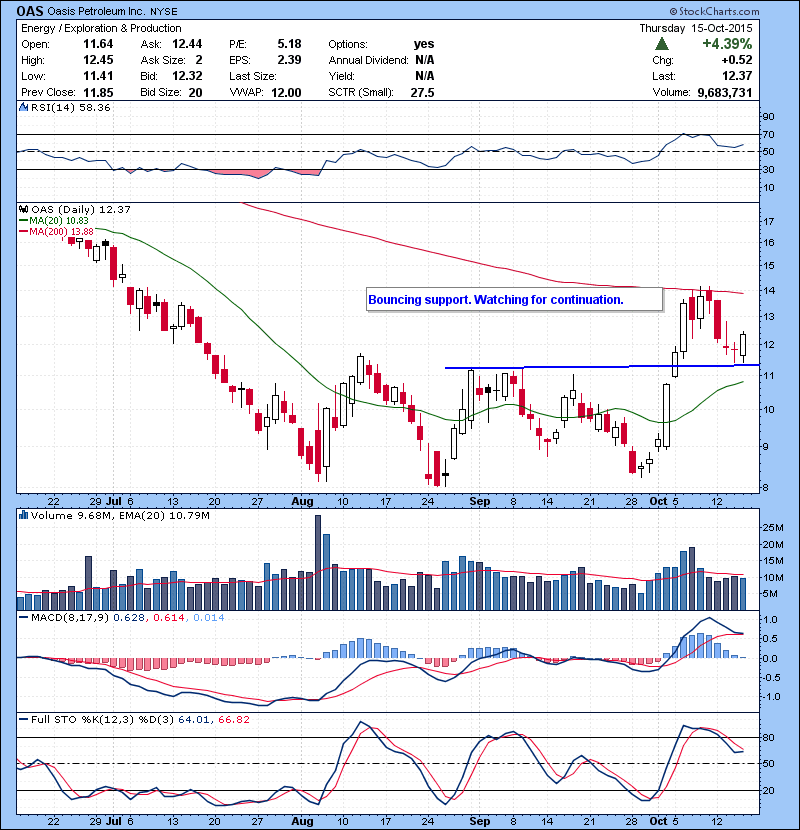Click the Volume bars icon
Image resolution: width=800 pixels, height=830 pixels.
23,515
